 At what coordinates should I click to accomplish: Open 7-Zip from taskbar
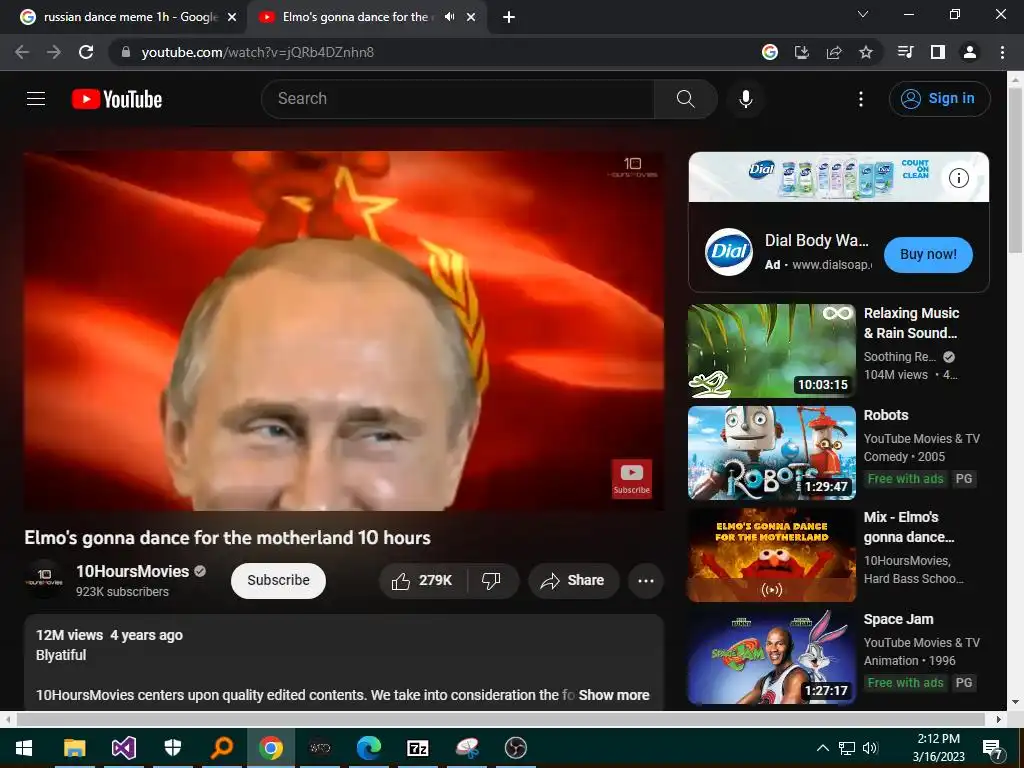(x=417, y=748)
